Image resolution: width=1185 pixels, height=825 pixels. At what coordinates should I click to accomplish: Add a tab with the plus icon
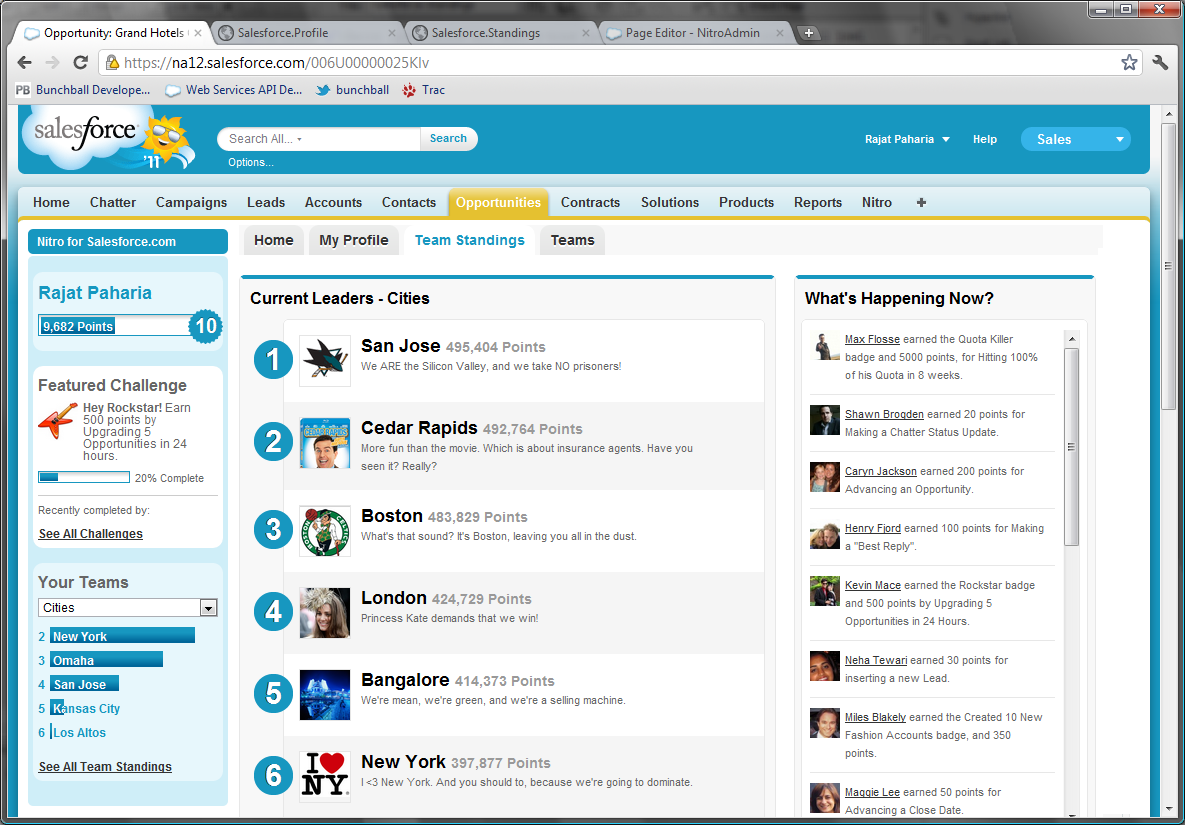point(921,202)
